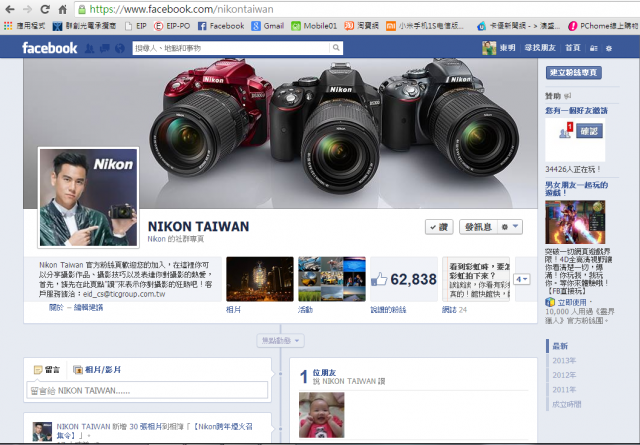
Task: Open the user profile picture in the header
Action: [x=489, y=48]
